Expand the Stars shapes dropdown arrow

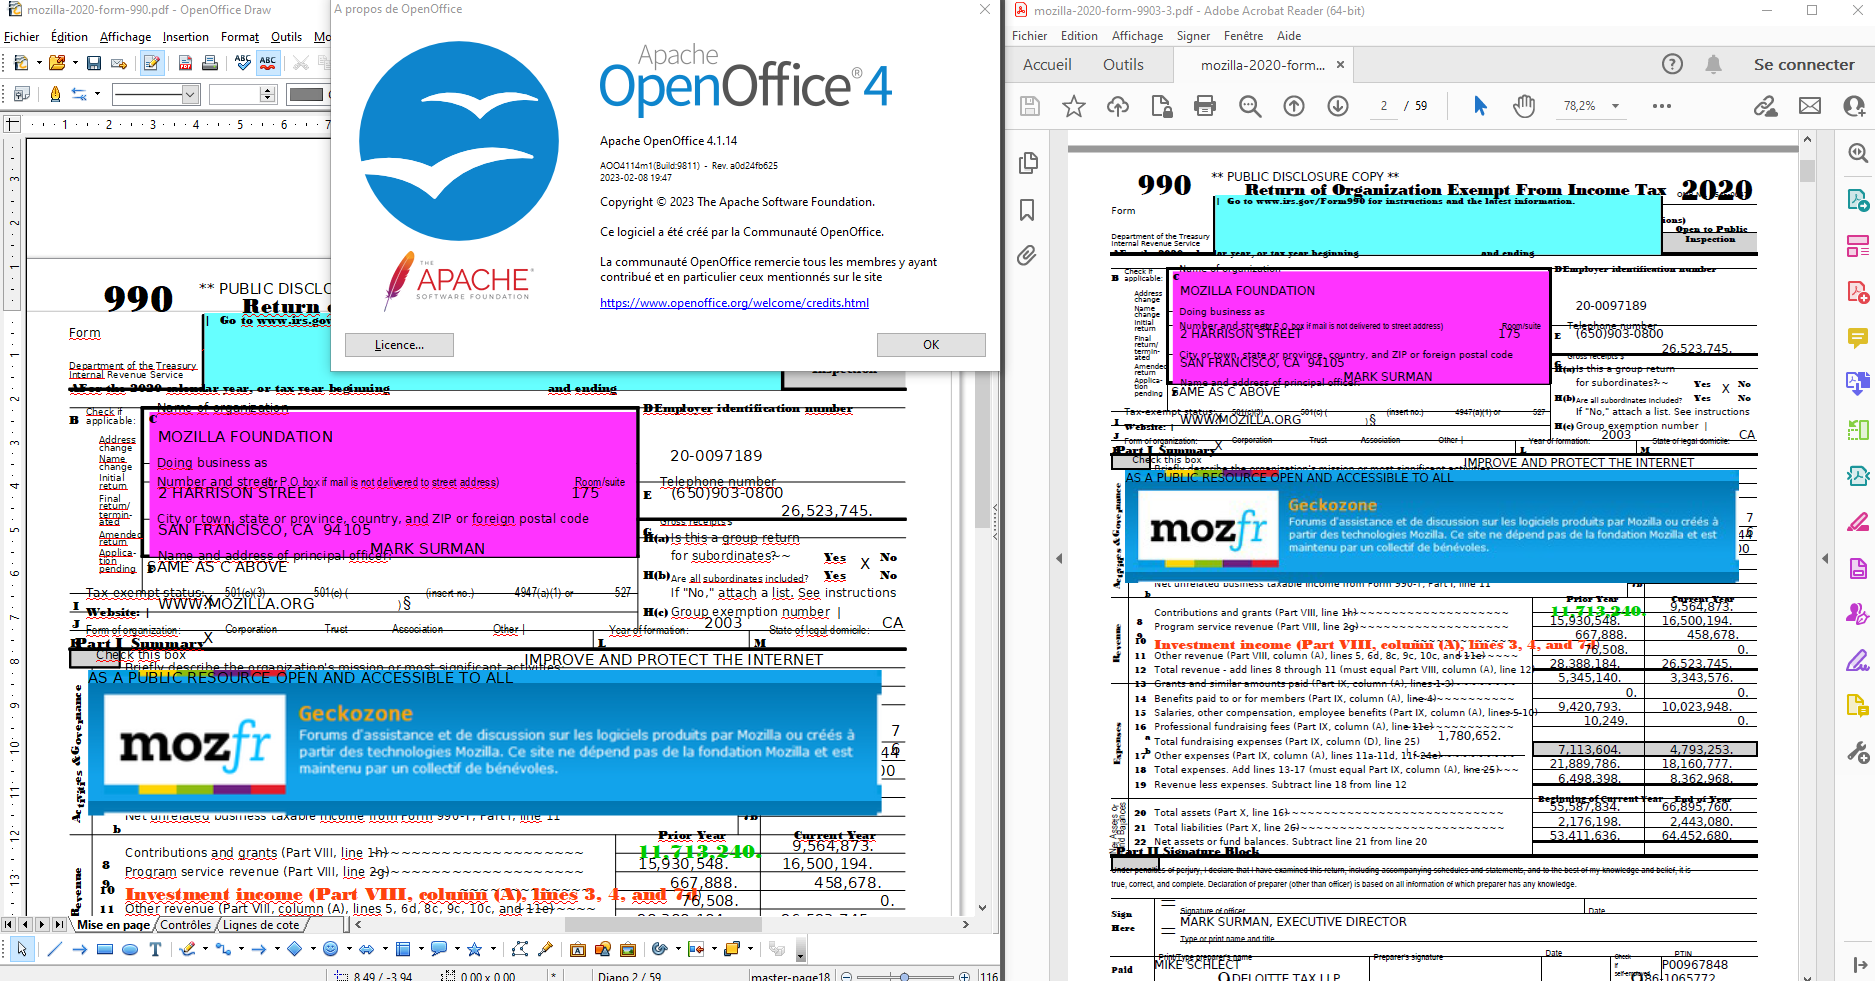(x=492, y=949)
